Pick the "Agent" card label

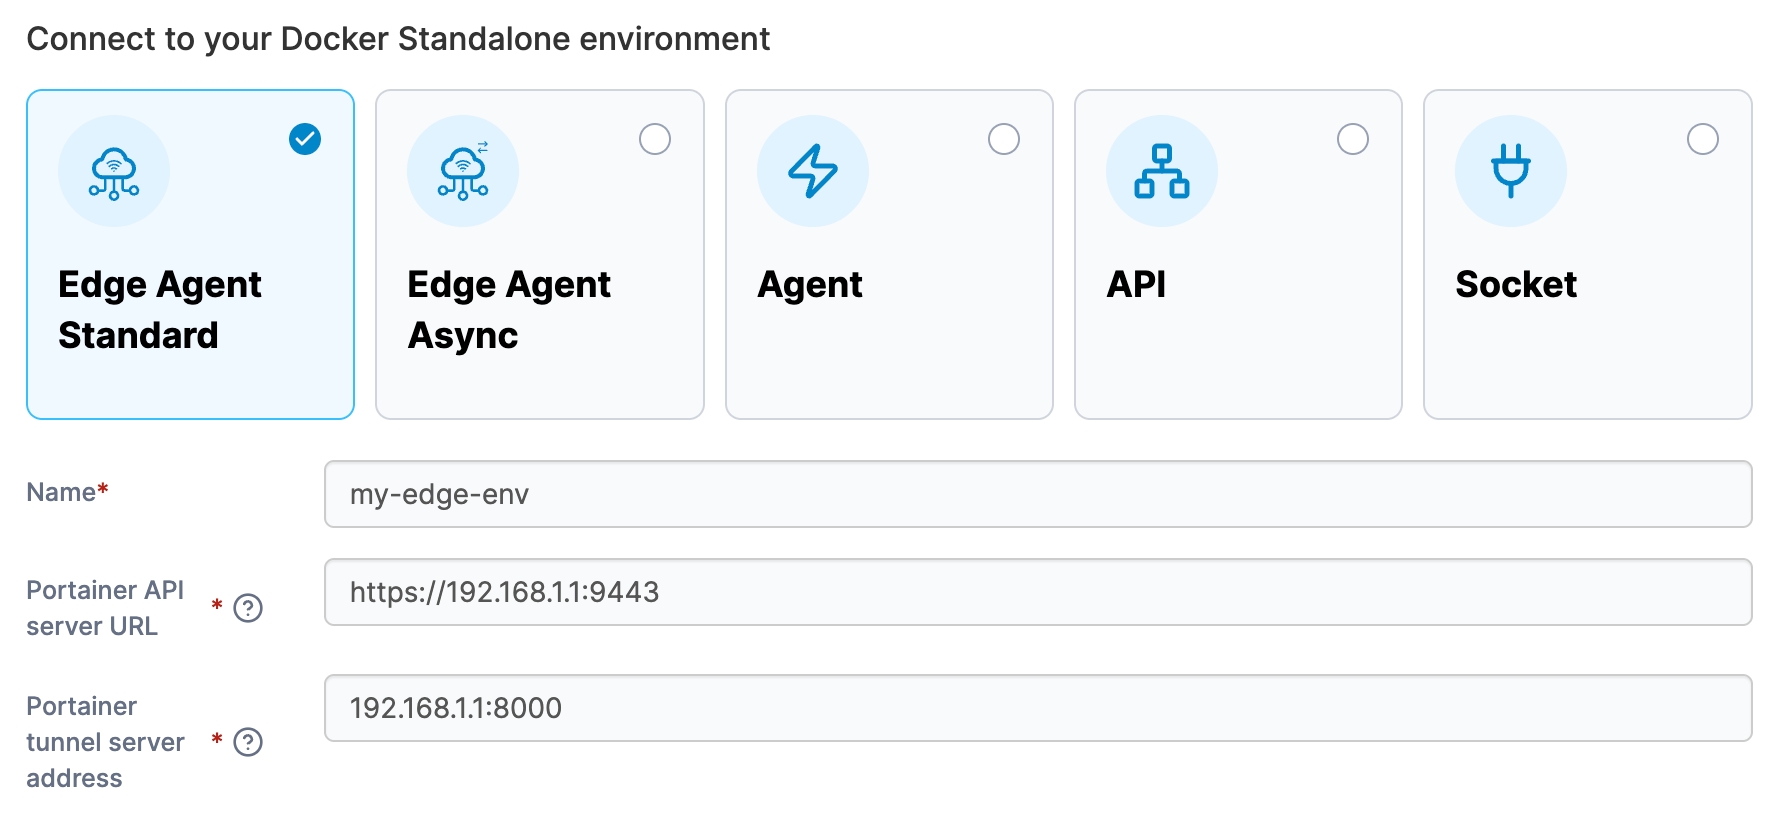tap(810, 285)
